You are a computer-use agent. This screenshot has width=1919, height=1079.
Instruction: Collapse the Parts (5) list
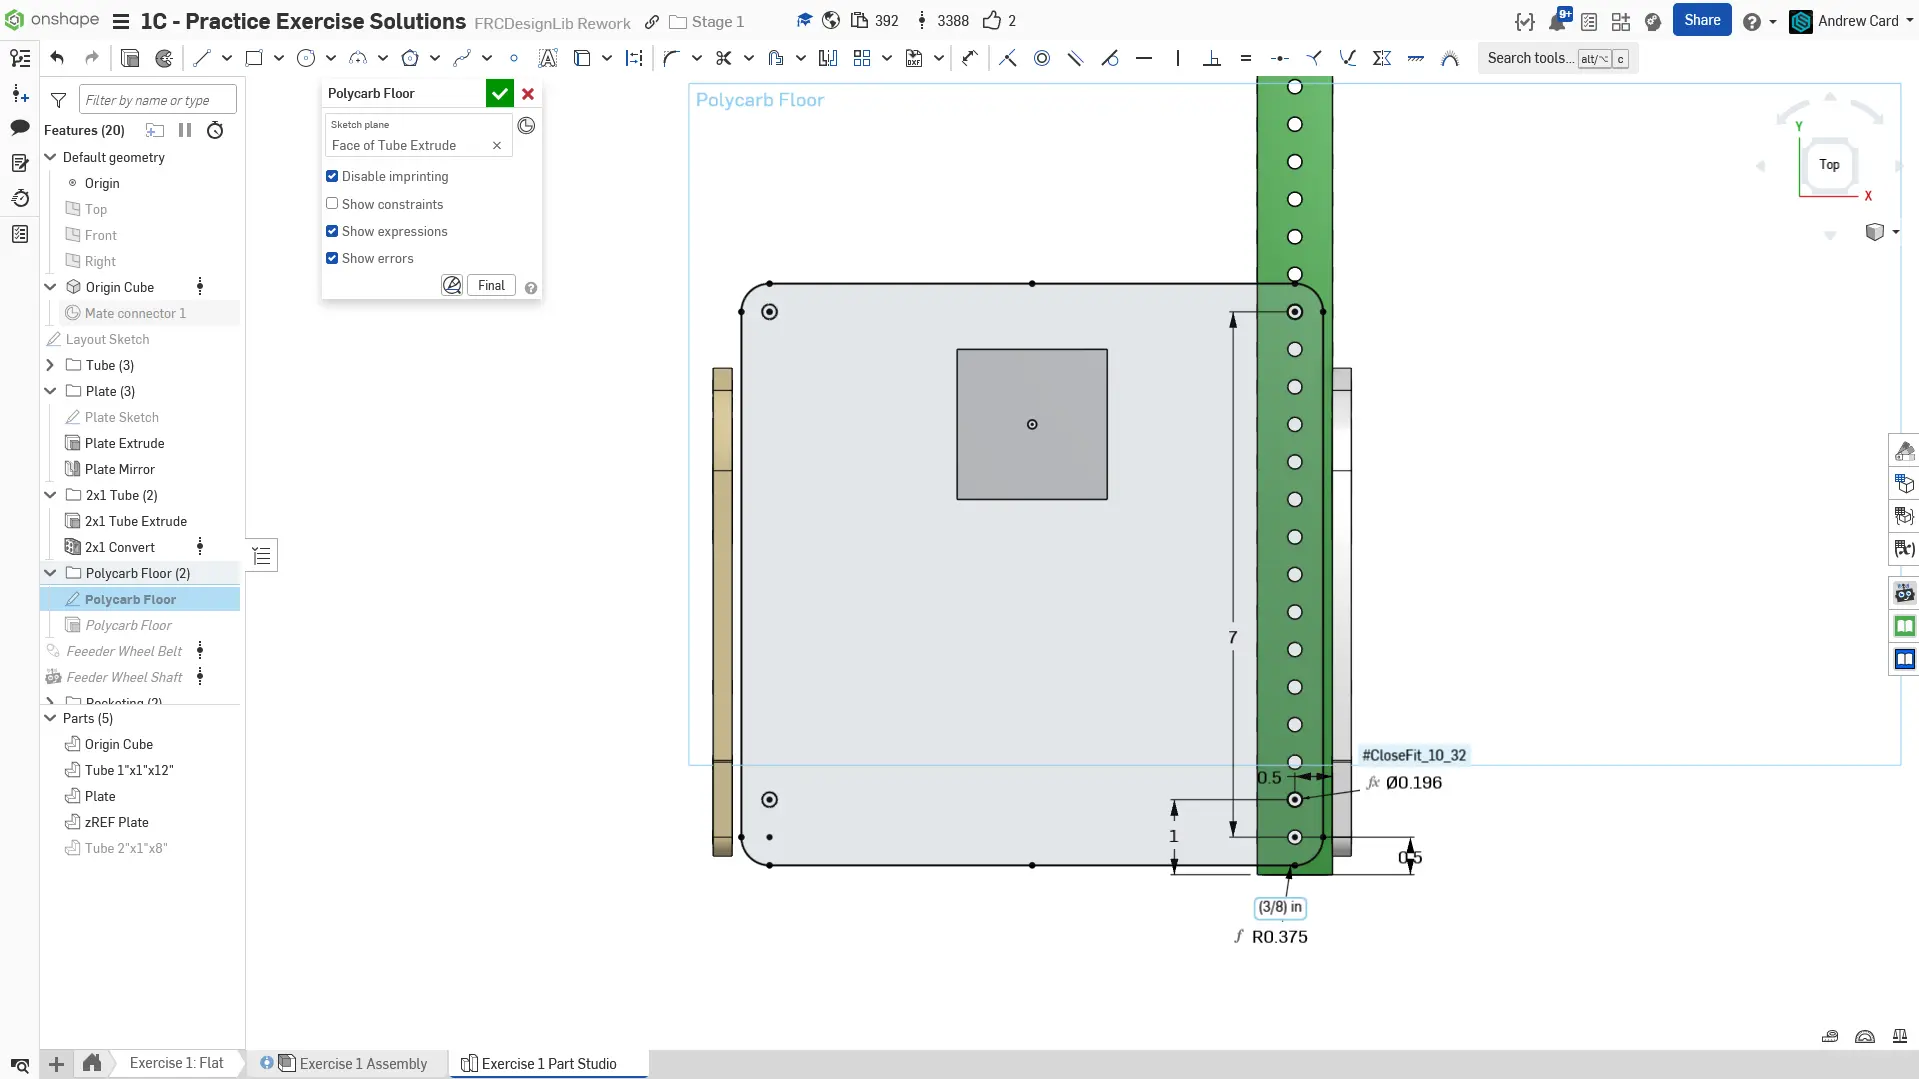[x=50, y=718]
